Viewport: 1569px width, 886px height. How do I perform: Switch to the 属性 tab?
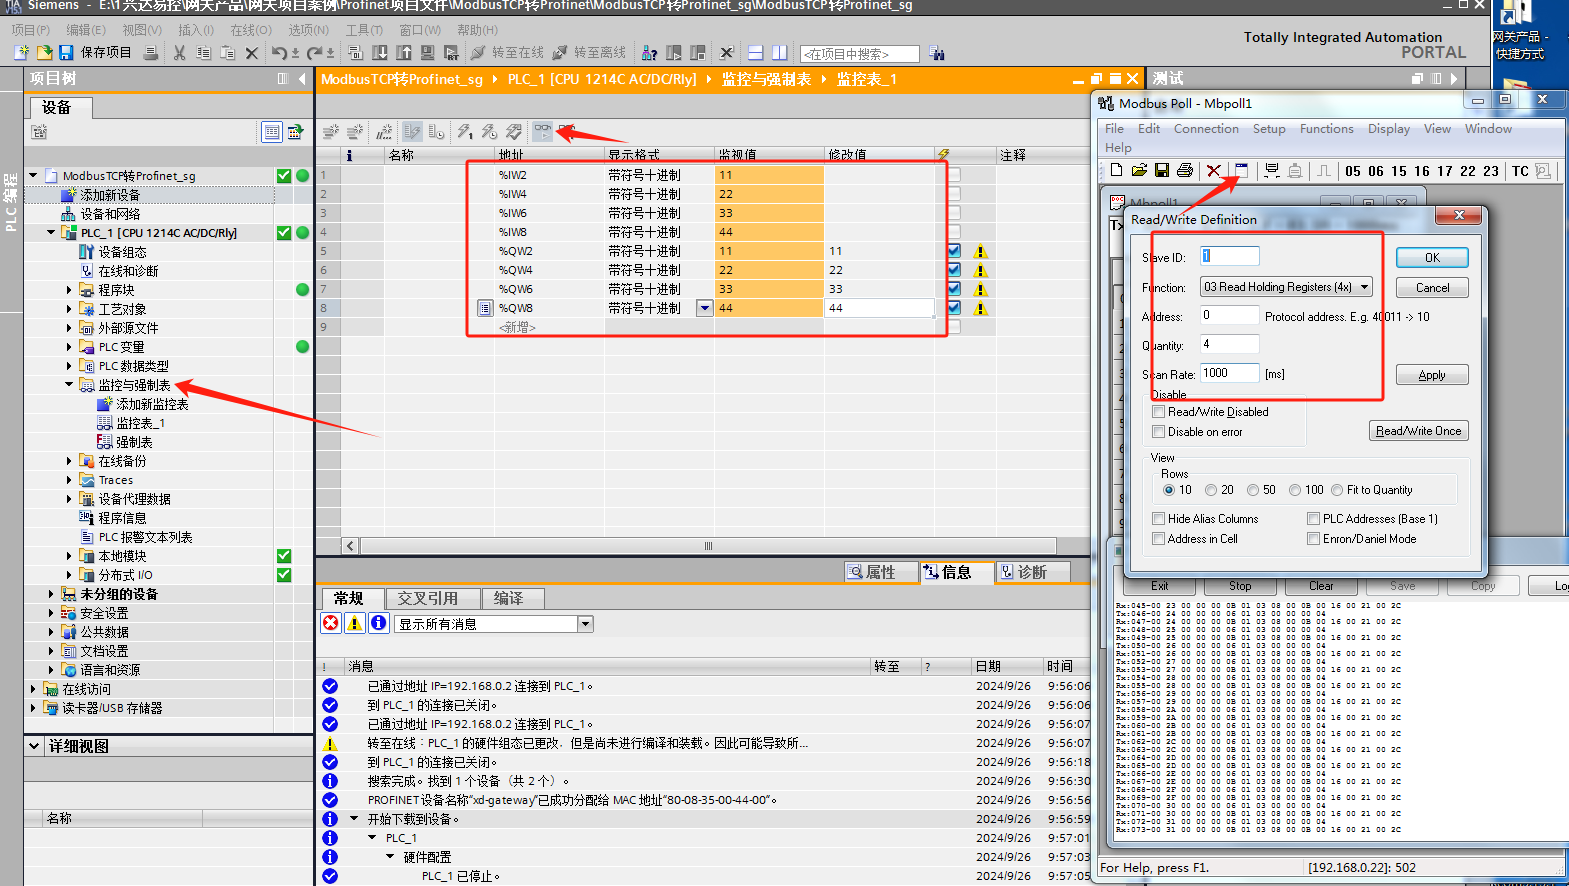881,572
